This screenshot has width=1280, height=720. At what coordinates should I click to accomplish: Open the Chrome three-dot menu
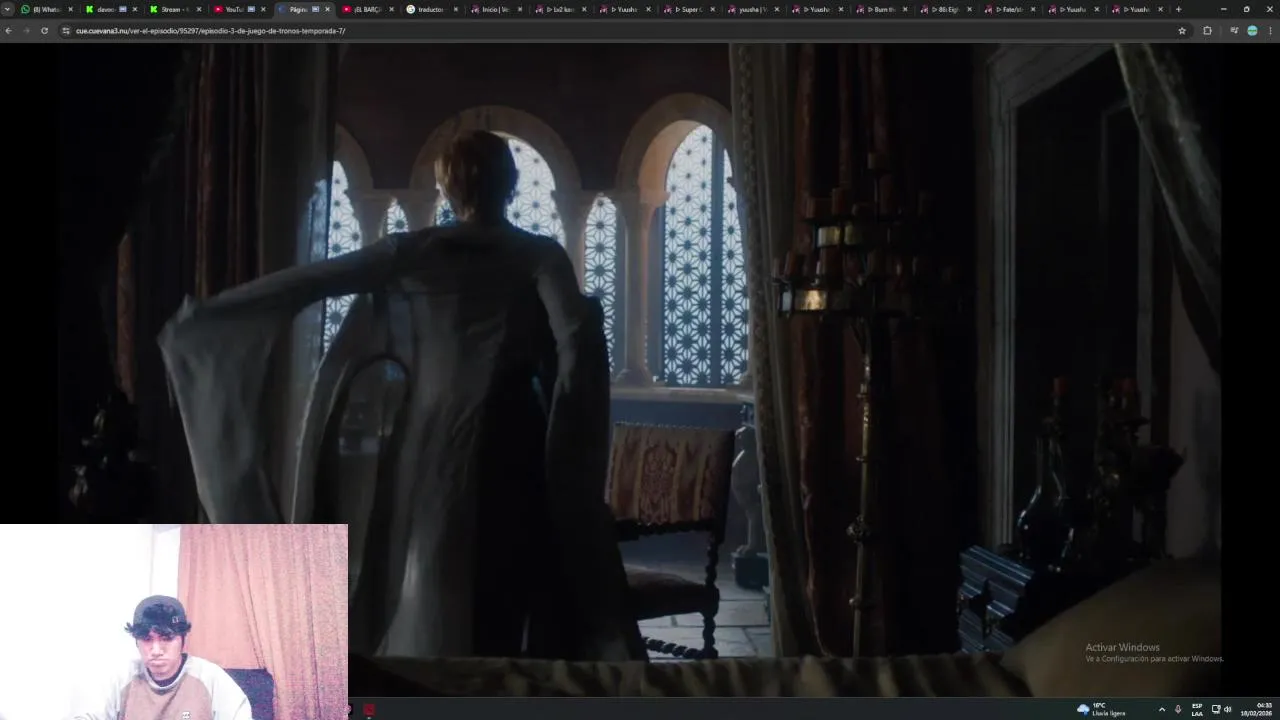click(1269, 31)
